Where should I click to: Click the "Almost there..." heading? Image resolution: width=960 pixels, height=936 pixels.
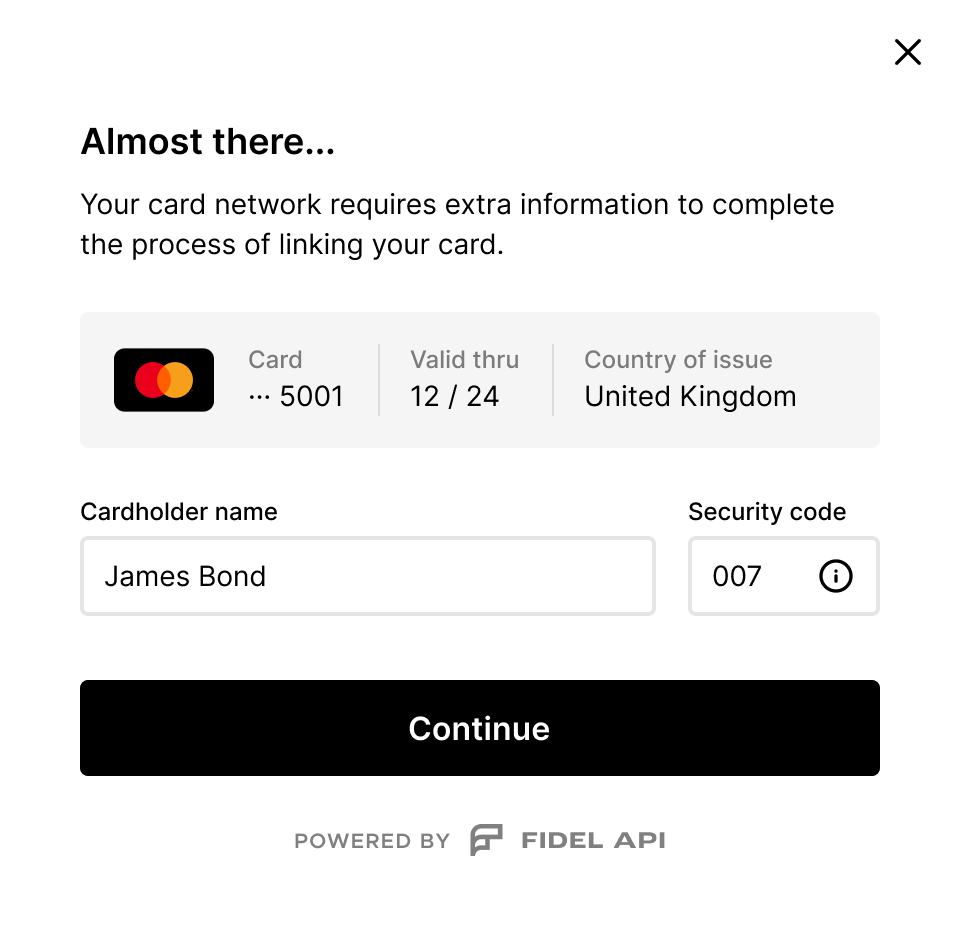pos(207,142)
